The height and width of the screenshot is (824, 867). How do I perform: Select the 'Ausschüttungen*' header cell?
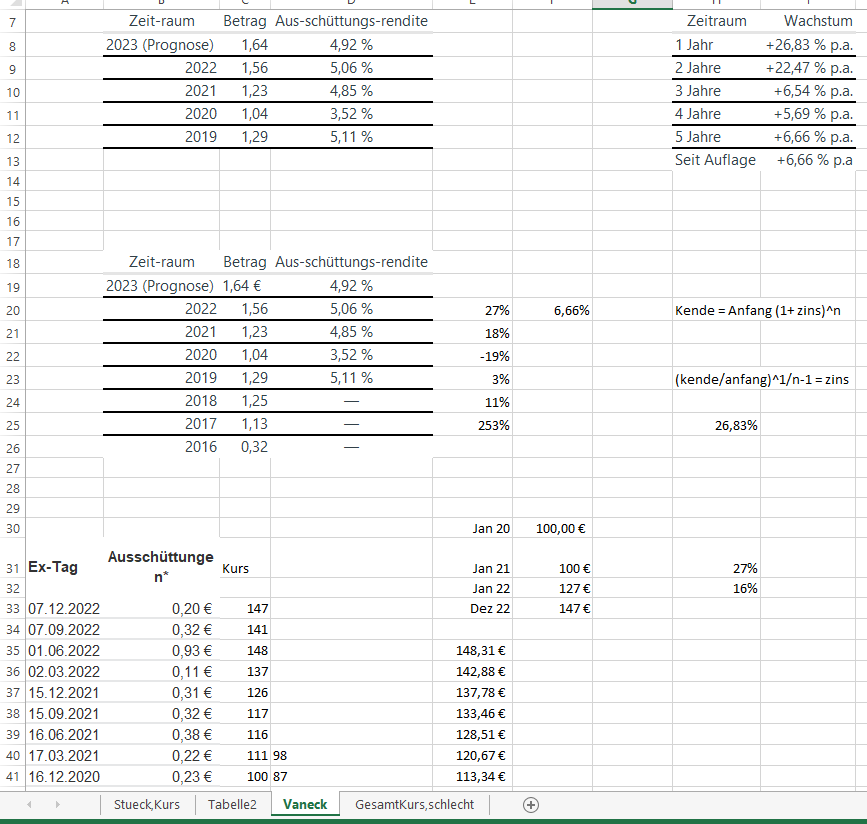coord(161,566)
